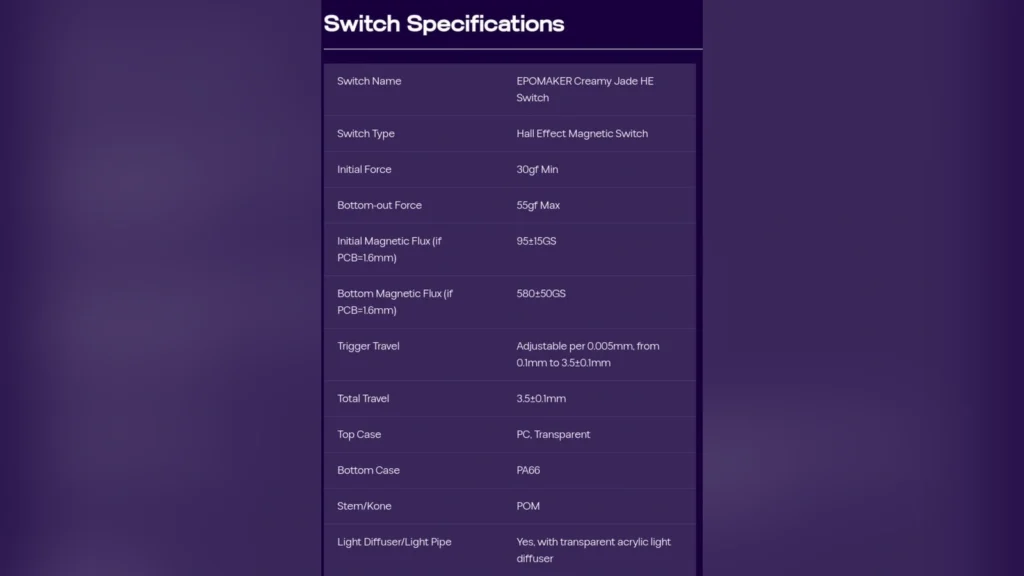
Task: Select the Total Travel label
Action: click(x=362, y=398)
